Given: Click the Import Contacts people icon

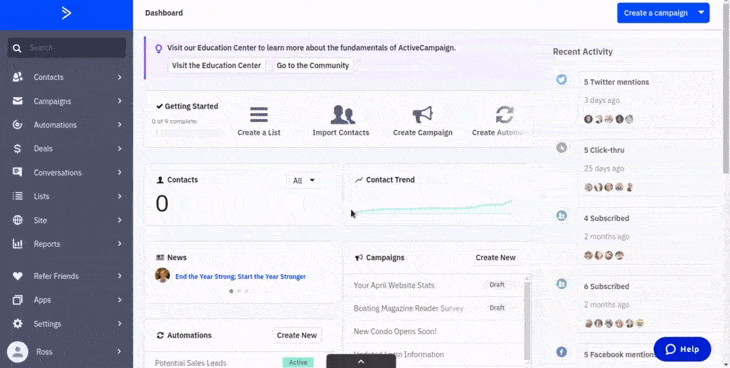Looking at the screenshot, I should pyautogui.click(x=343, y=115).
